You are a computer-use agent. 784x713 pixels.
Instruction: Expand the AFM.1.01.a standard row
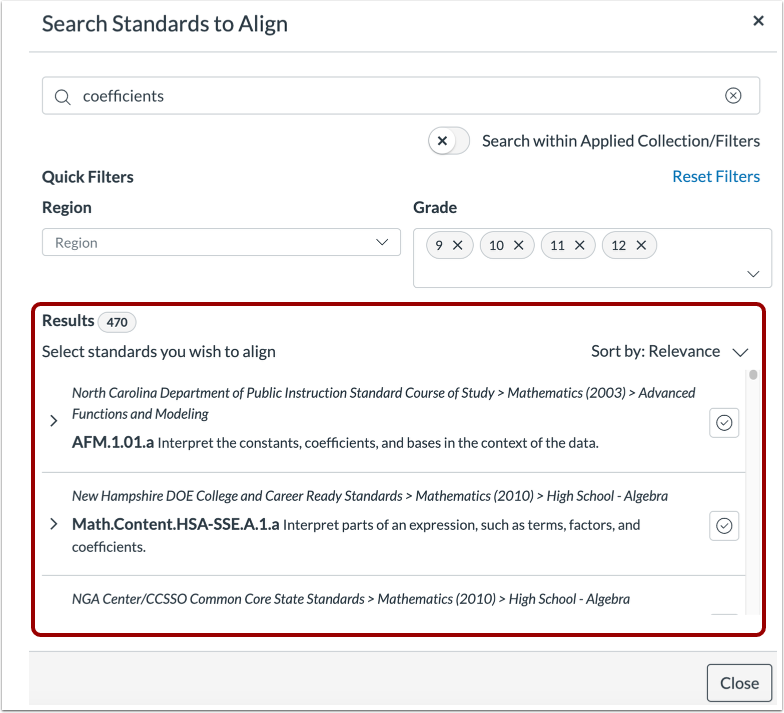54,422
